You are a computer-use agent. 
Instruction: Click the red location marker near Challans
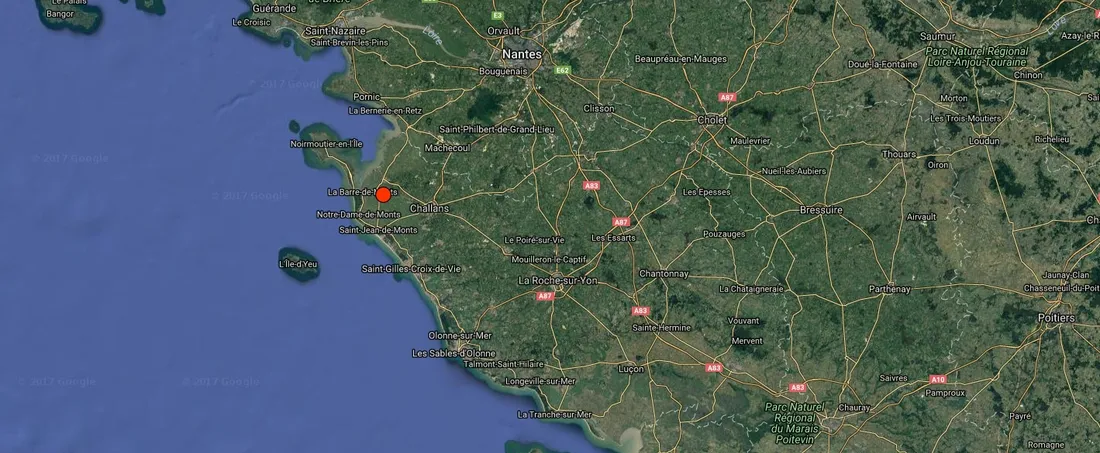[383, 195]
